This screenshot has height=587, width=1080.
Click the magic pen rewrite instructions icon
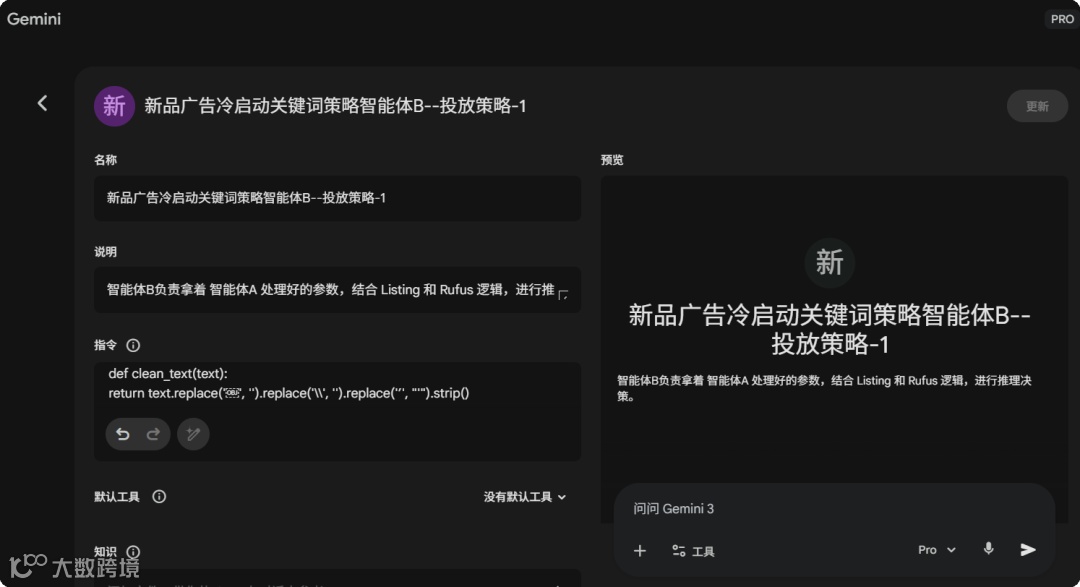(x=194, y=434)
